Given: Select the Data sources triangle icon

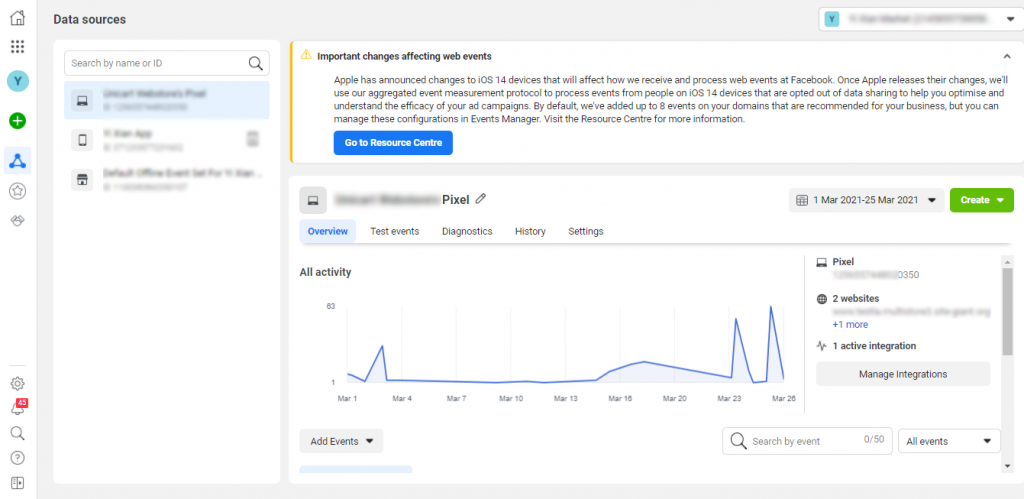Looking at the screenshot, I should point(18,160).
